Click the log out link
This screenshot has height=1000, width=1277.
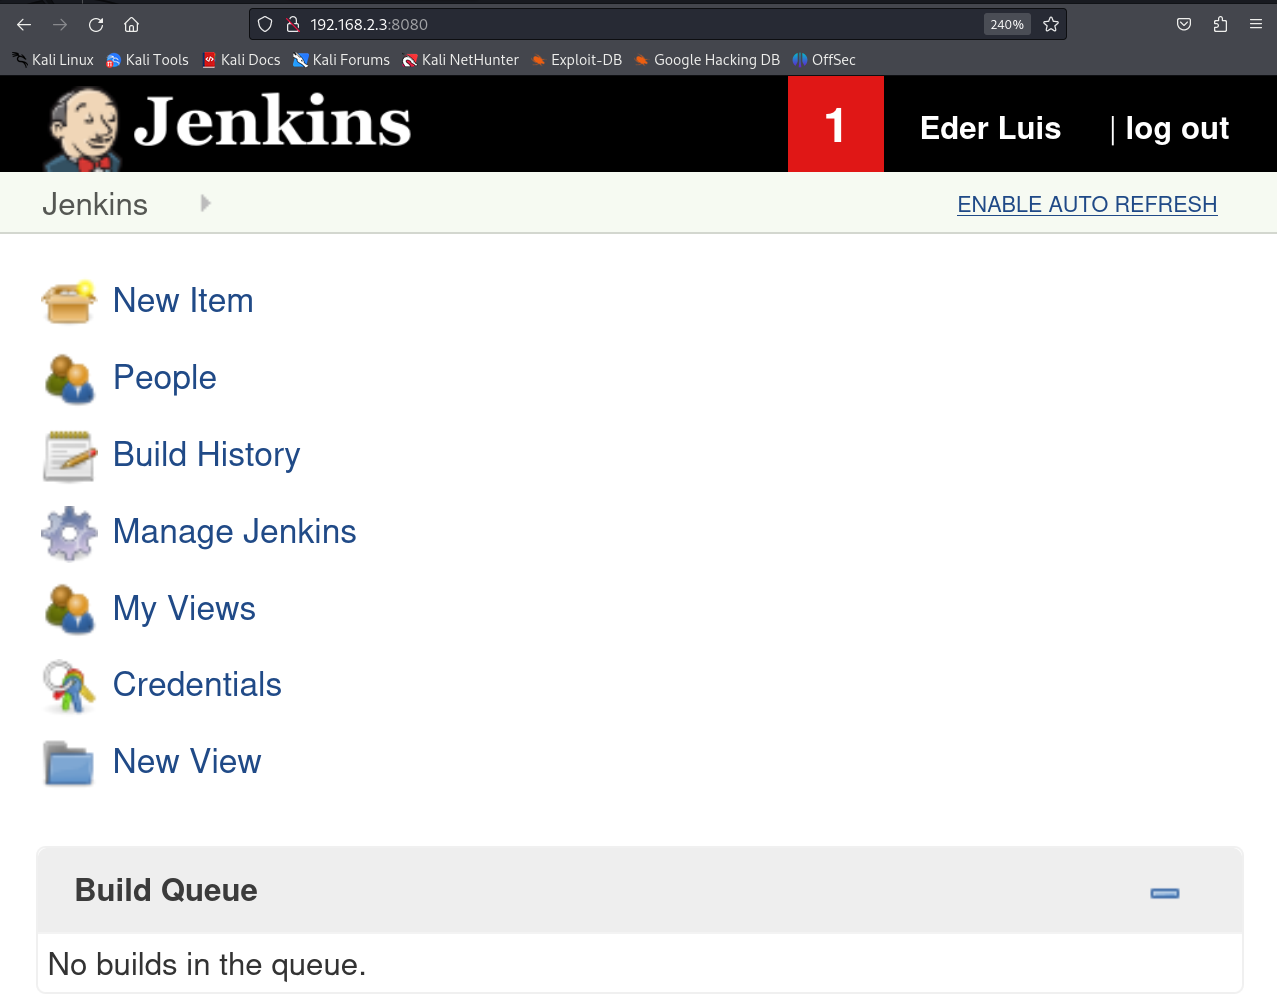tap(1176, 128)
